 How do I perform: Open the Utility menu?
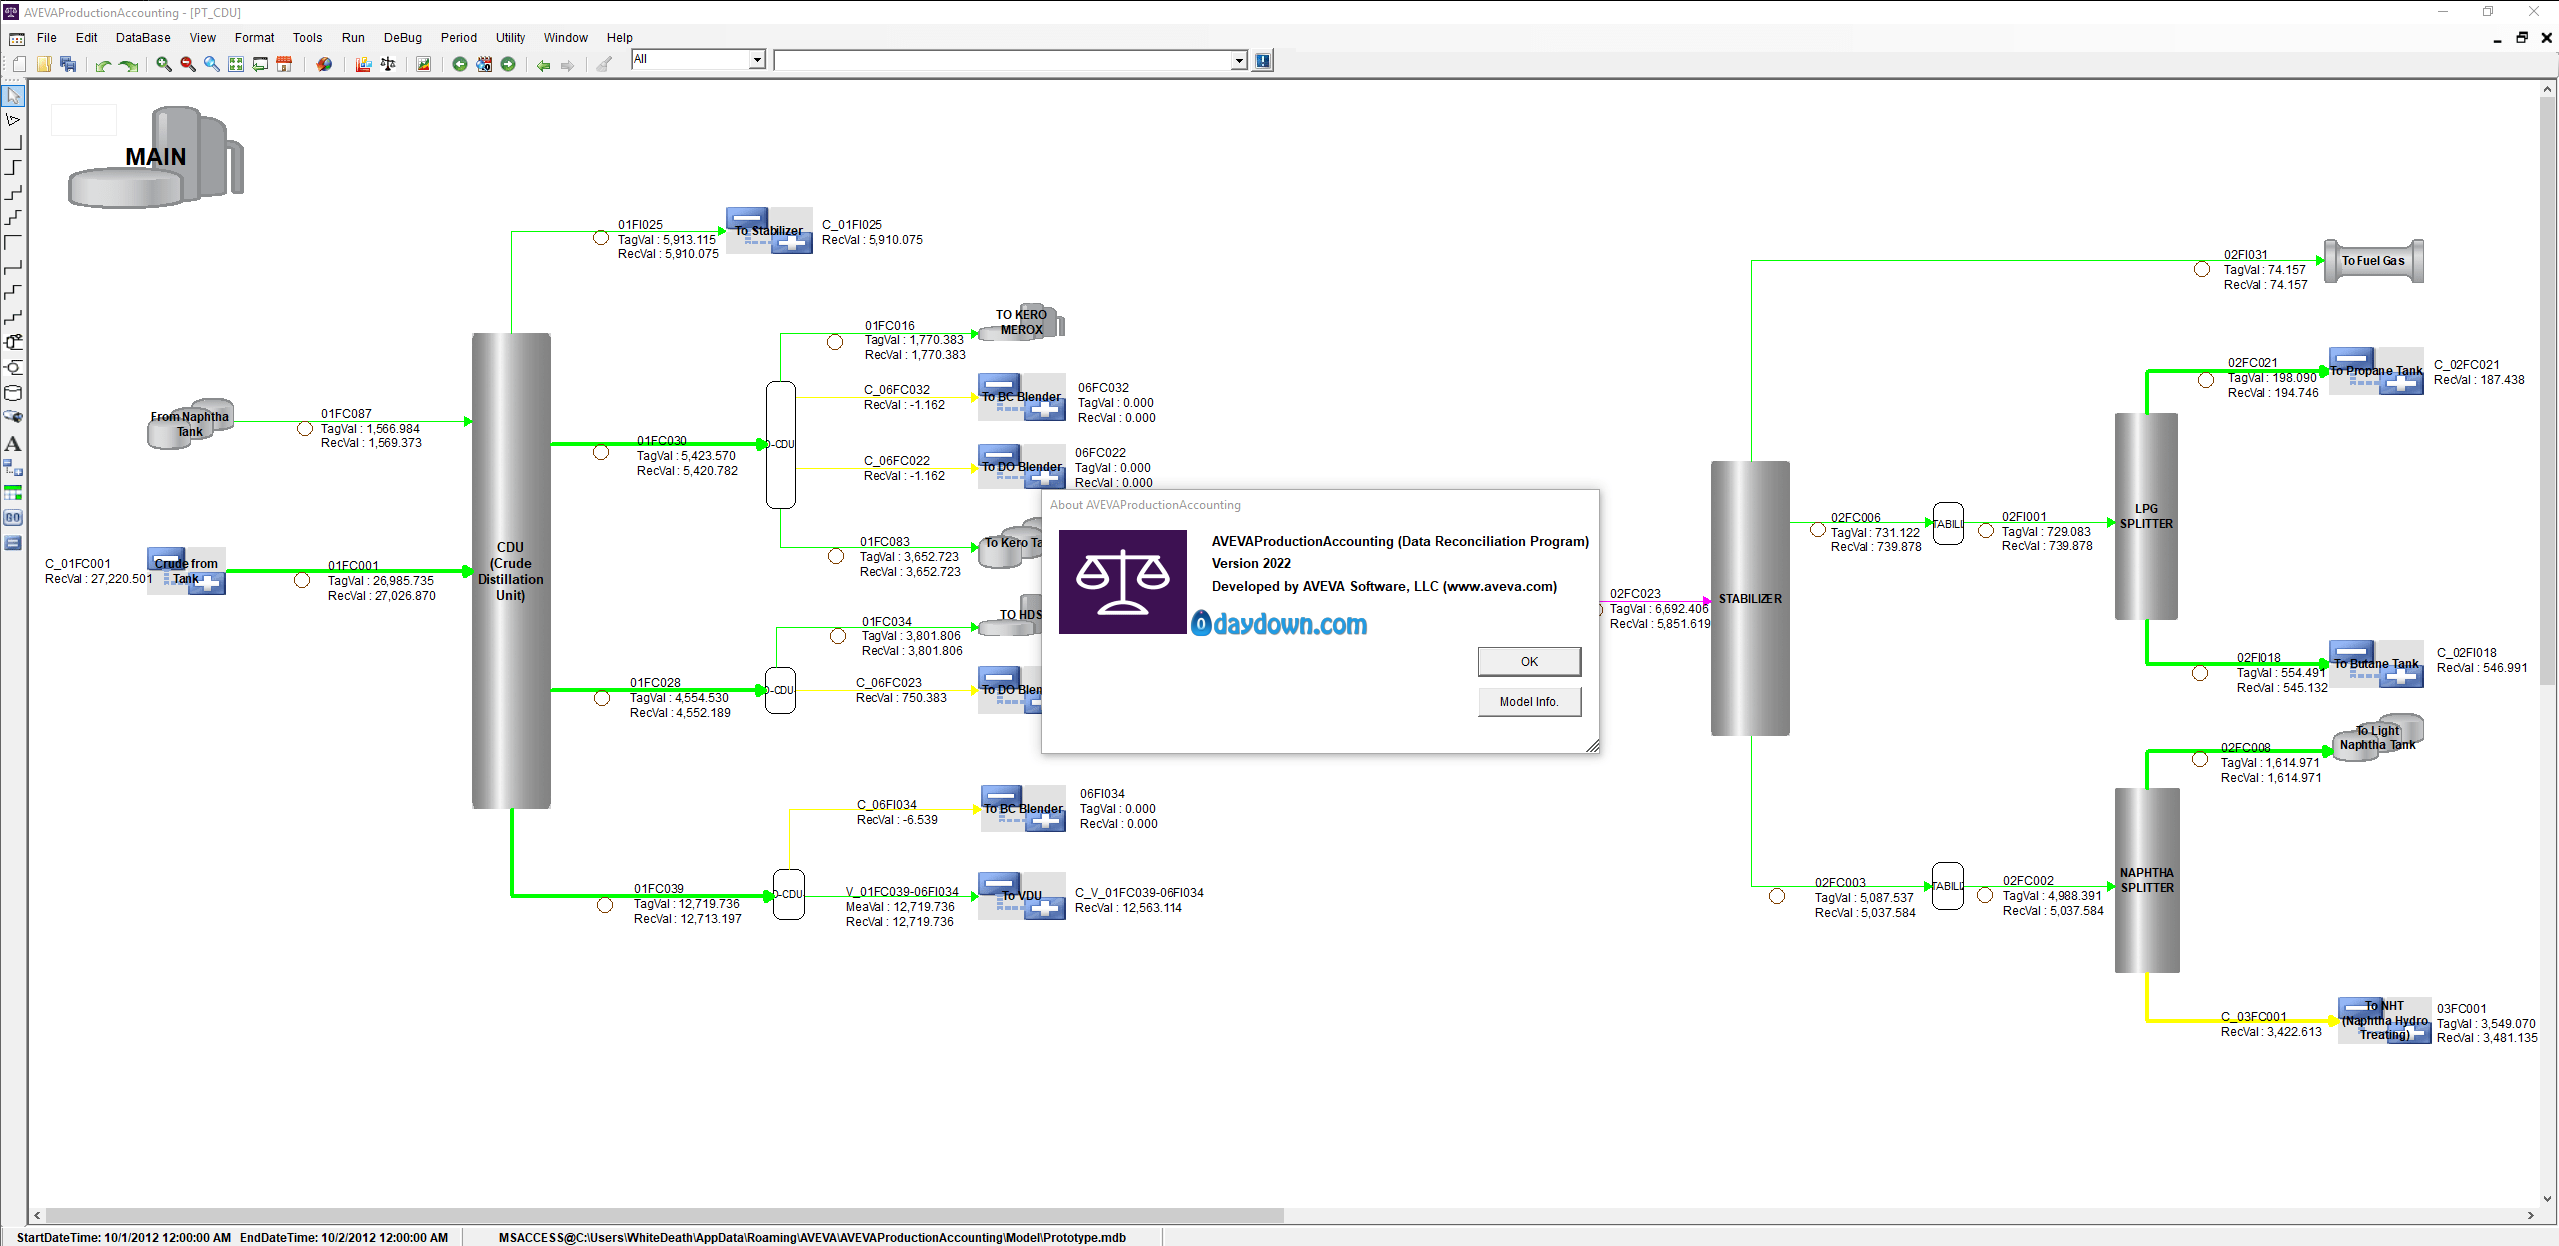pyautogui.click(x=510, y=38)
